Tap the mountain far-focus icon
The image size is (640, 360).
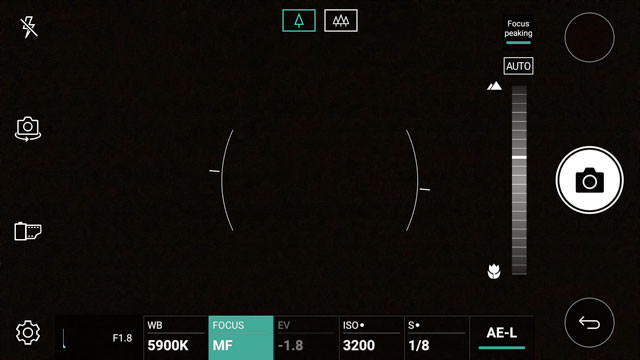494,86
